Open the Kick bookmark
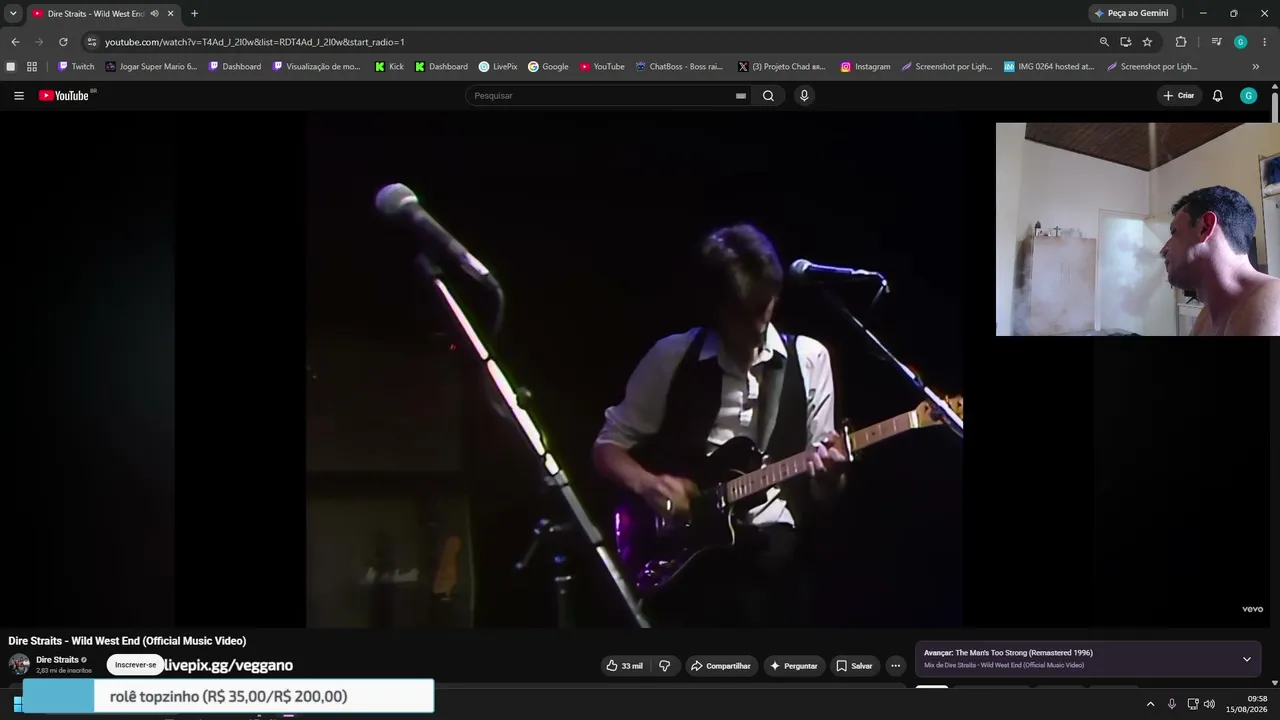1280x720 pixels. click(x=389, y=67)
